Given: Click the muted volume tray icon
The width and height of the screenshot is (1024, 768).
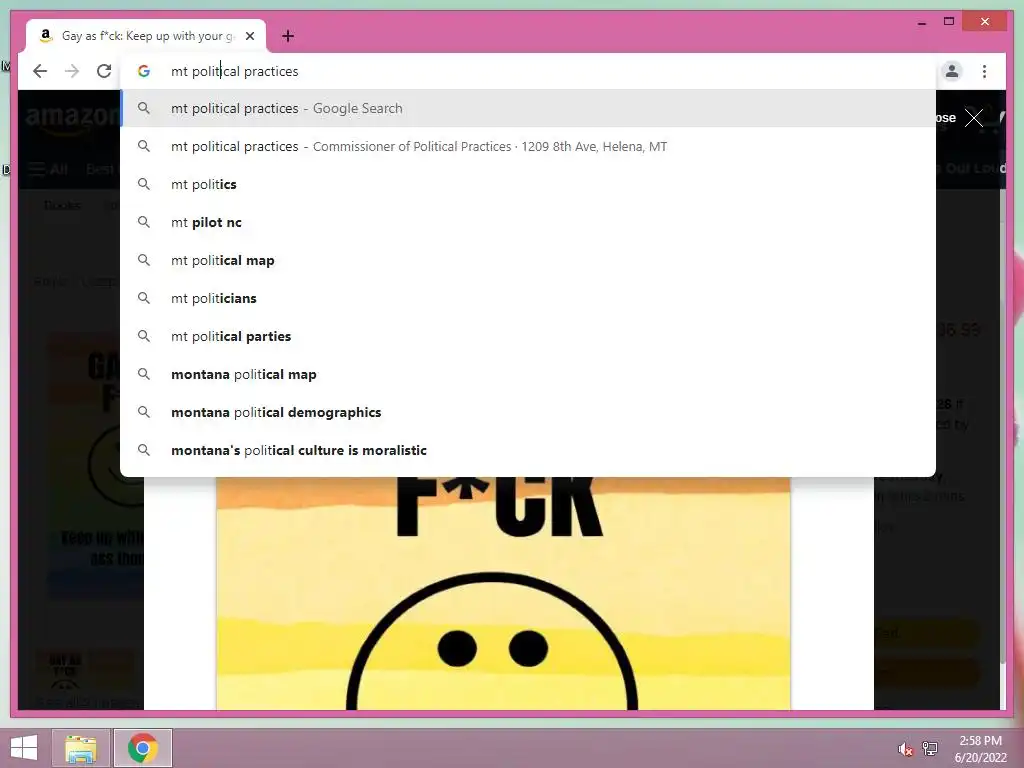Looking at the screenshot, I should [905, 749].
